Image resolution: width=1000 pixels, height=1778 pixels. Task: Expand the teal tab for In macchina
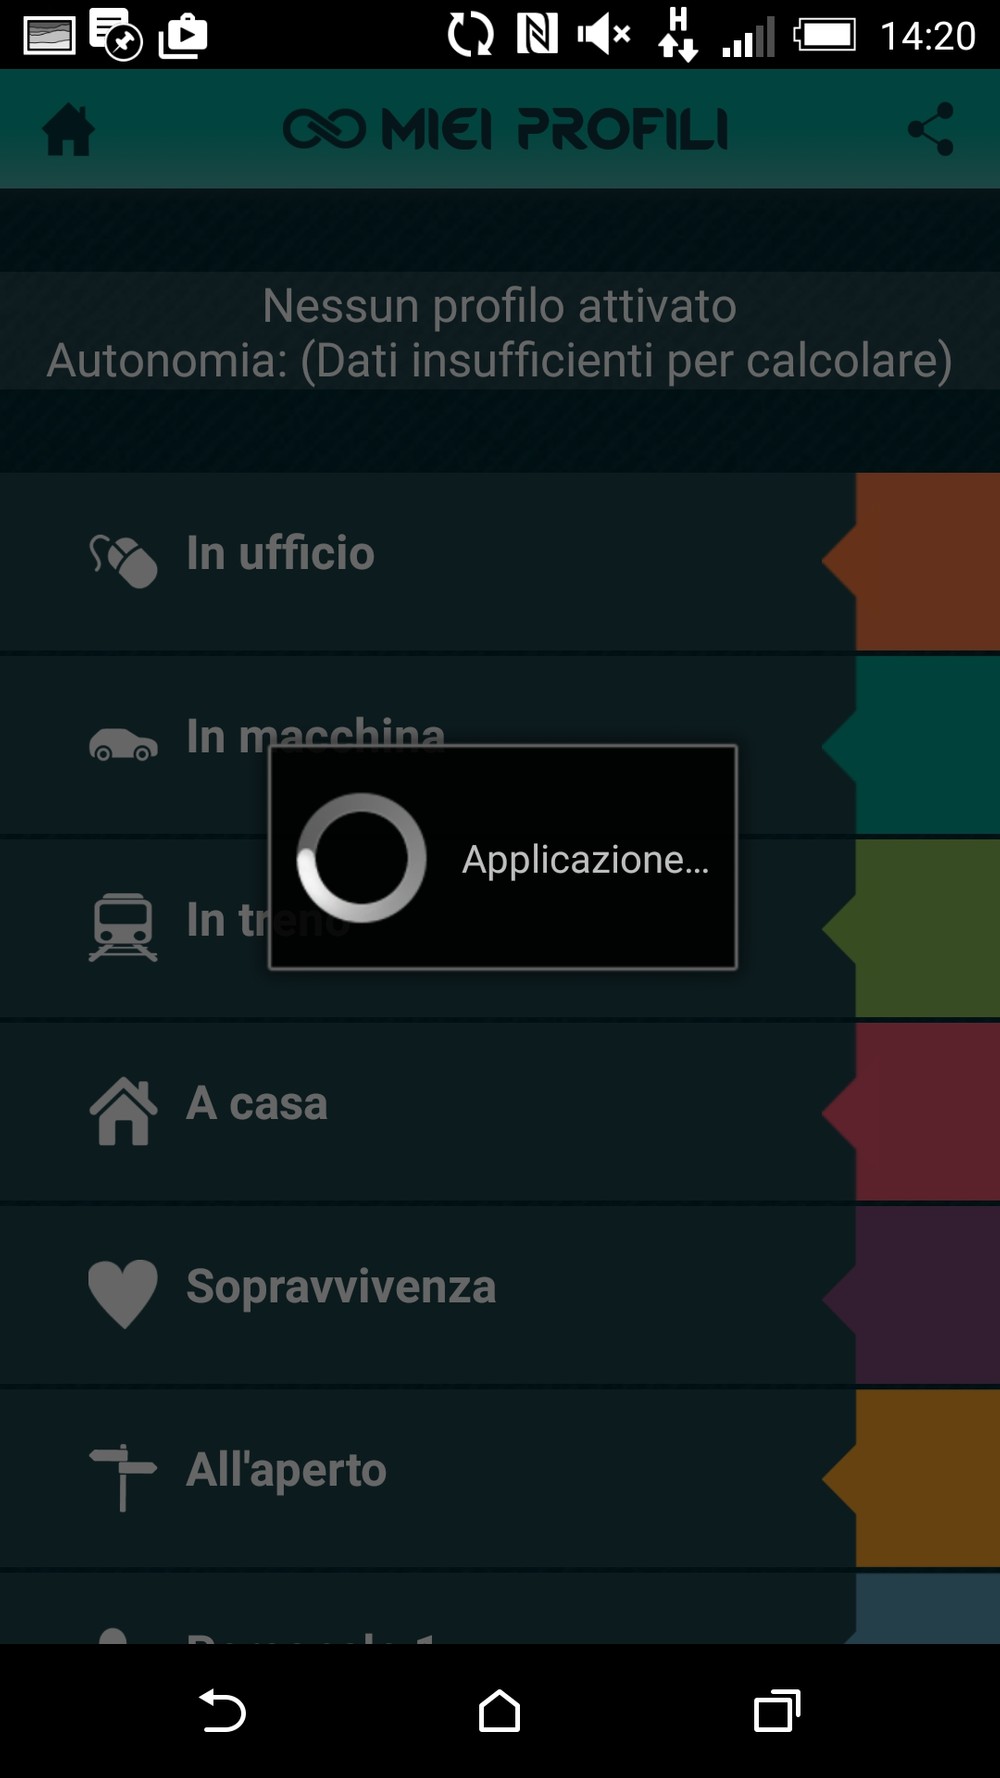(x=911, y=745)
